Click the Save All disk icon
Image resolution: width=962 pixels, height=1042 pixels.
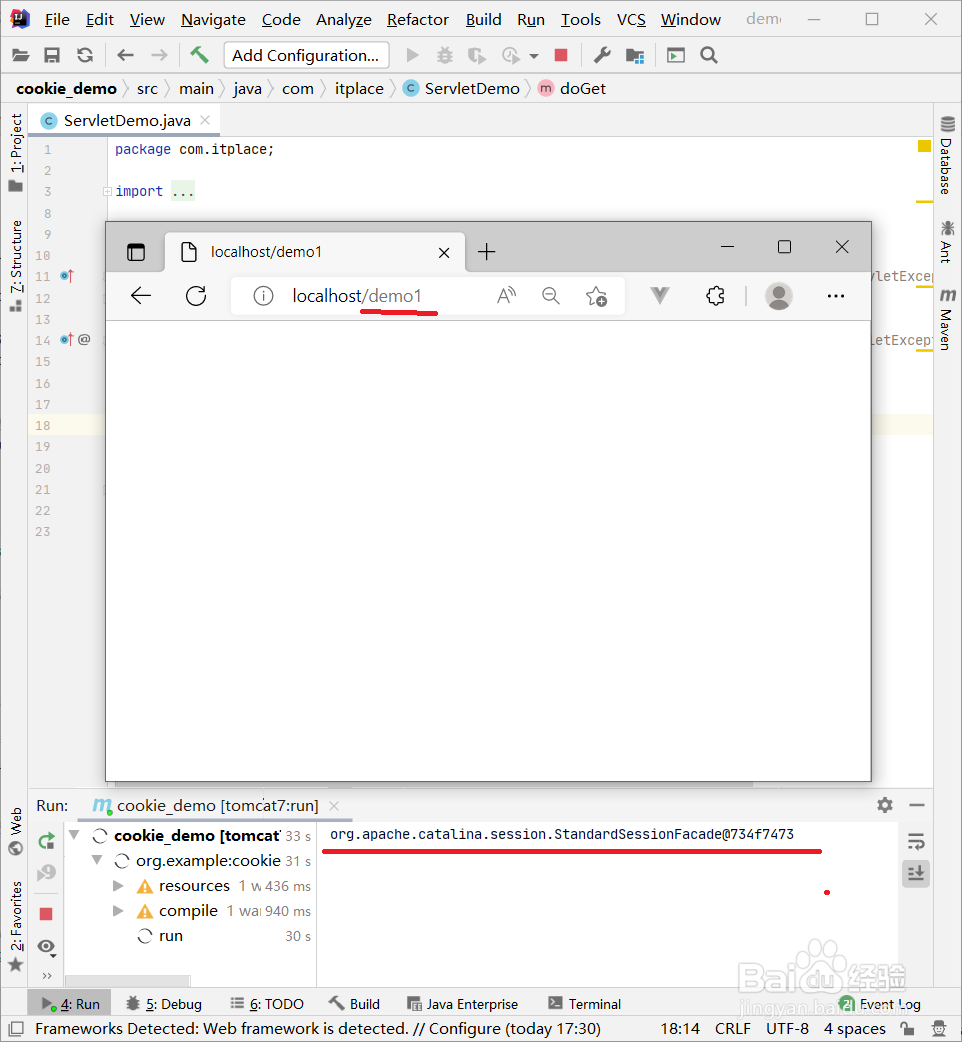click(x=52, y=55)
